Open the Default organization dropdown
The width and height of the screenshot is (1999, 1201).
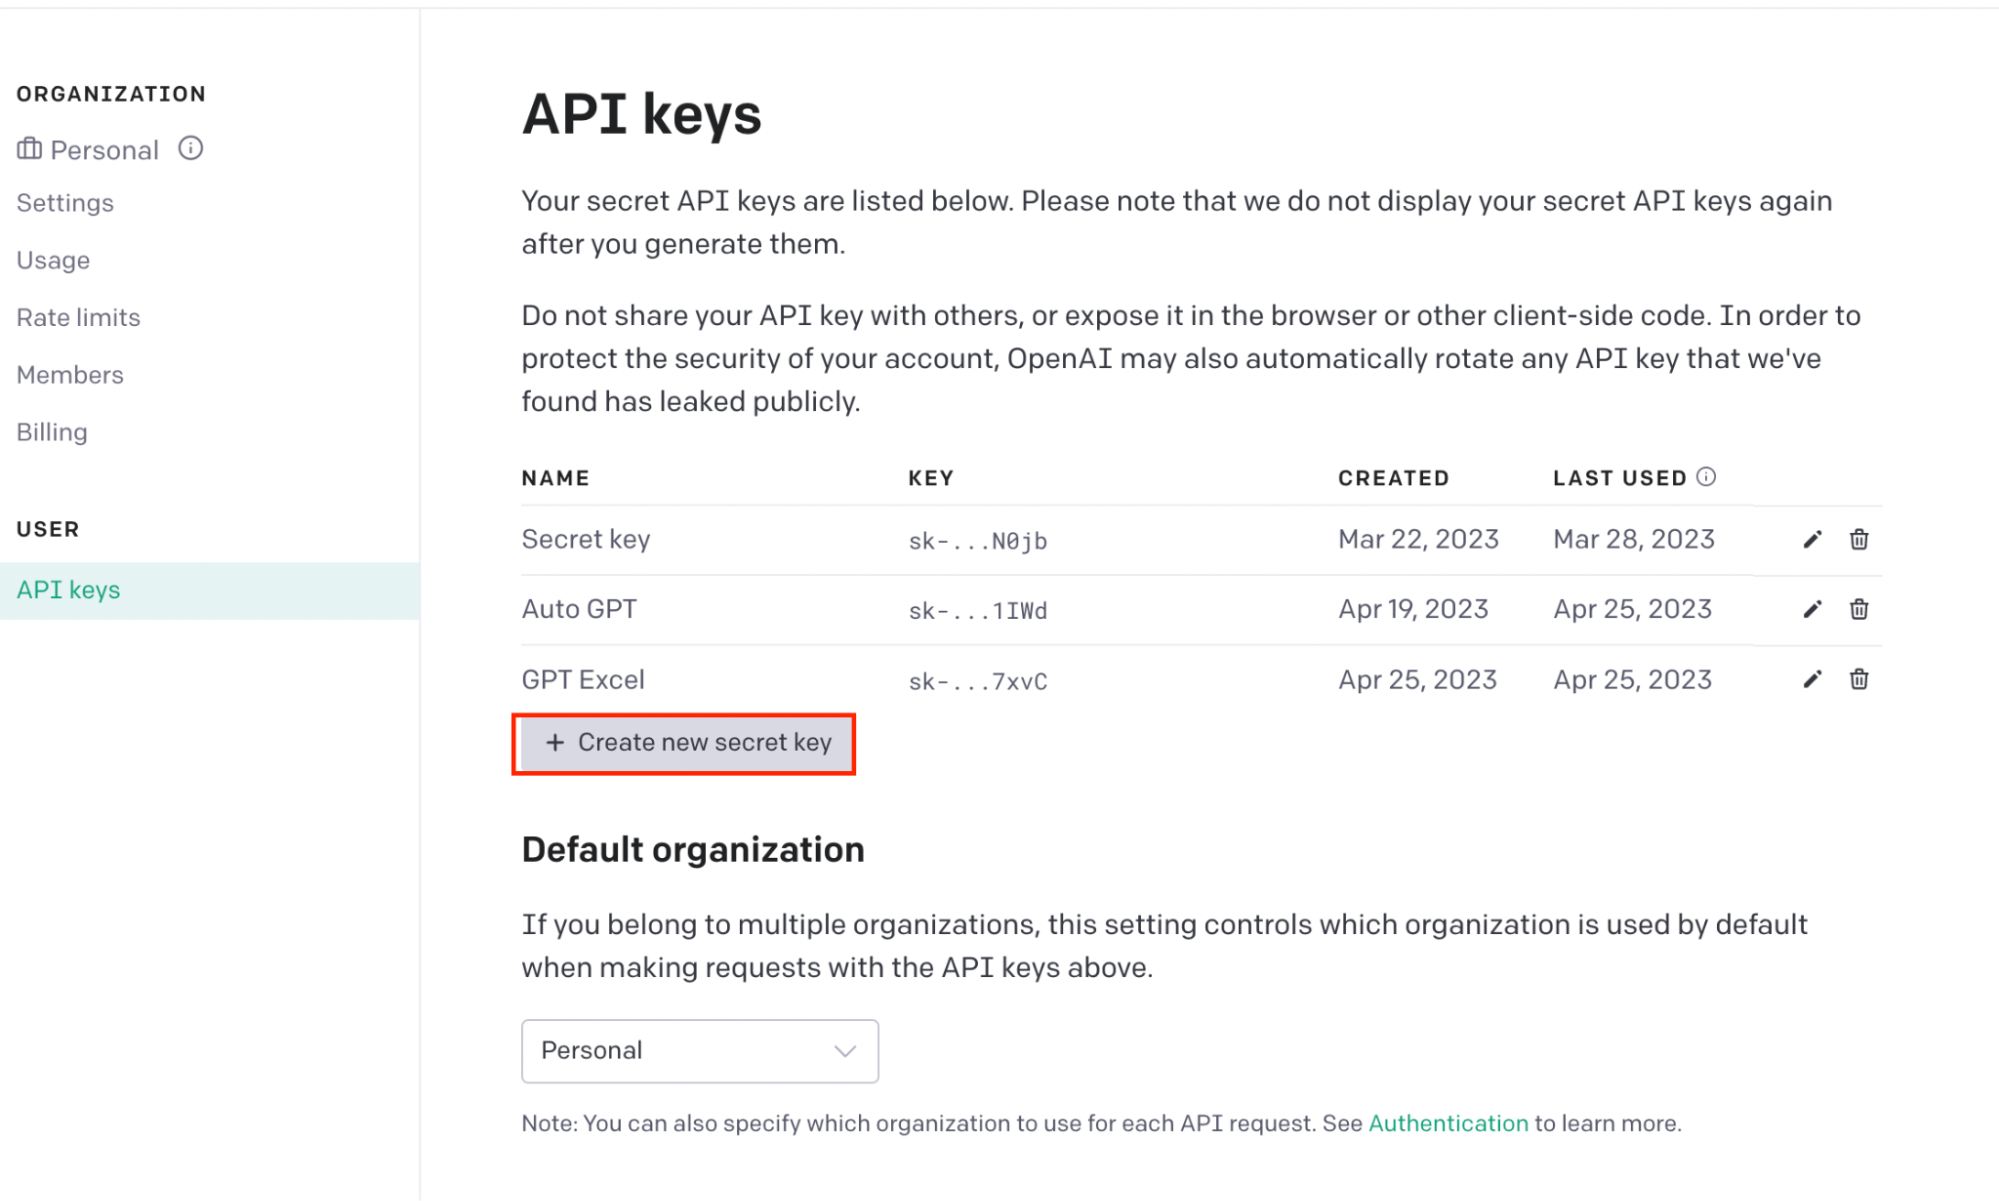(x=700, y=1051)
